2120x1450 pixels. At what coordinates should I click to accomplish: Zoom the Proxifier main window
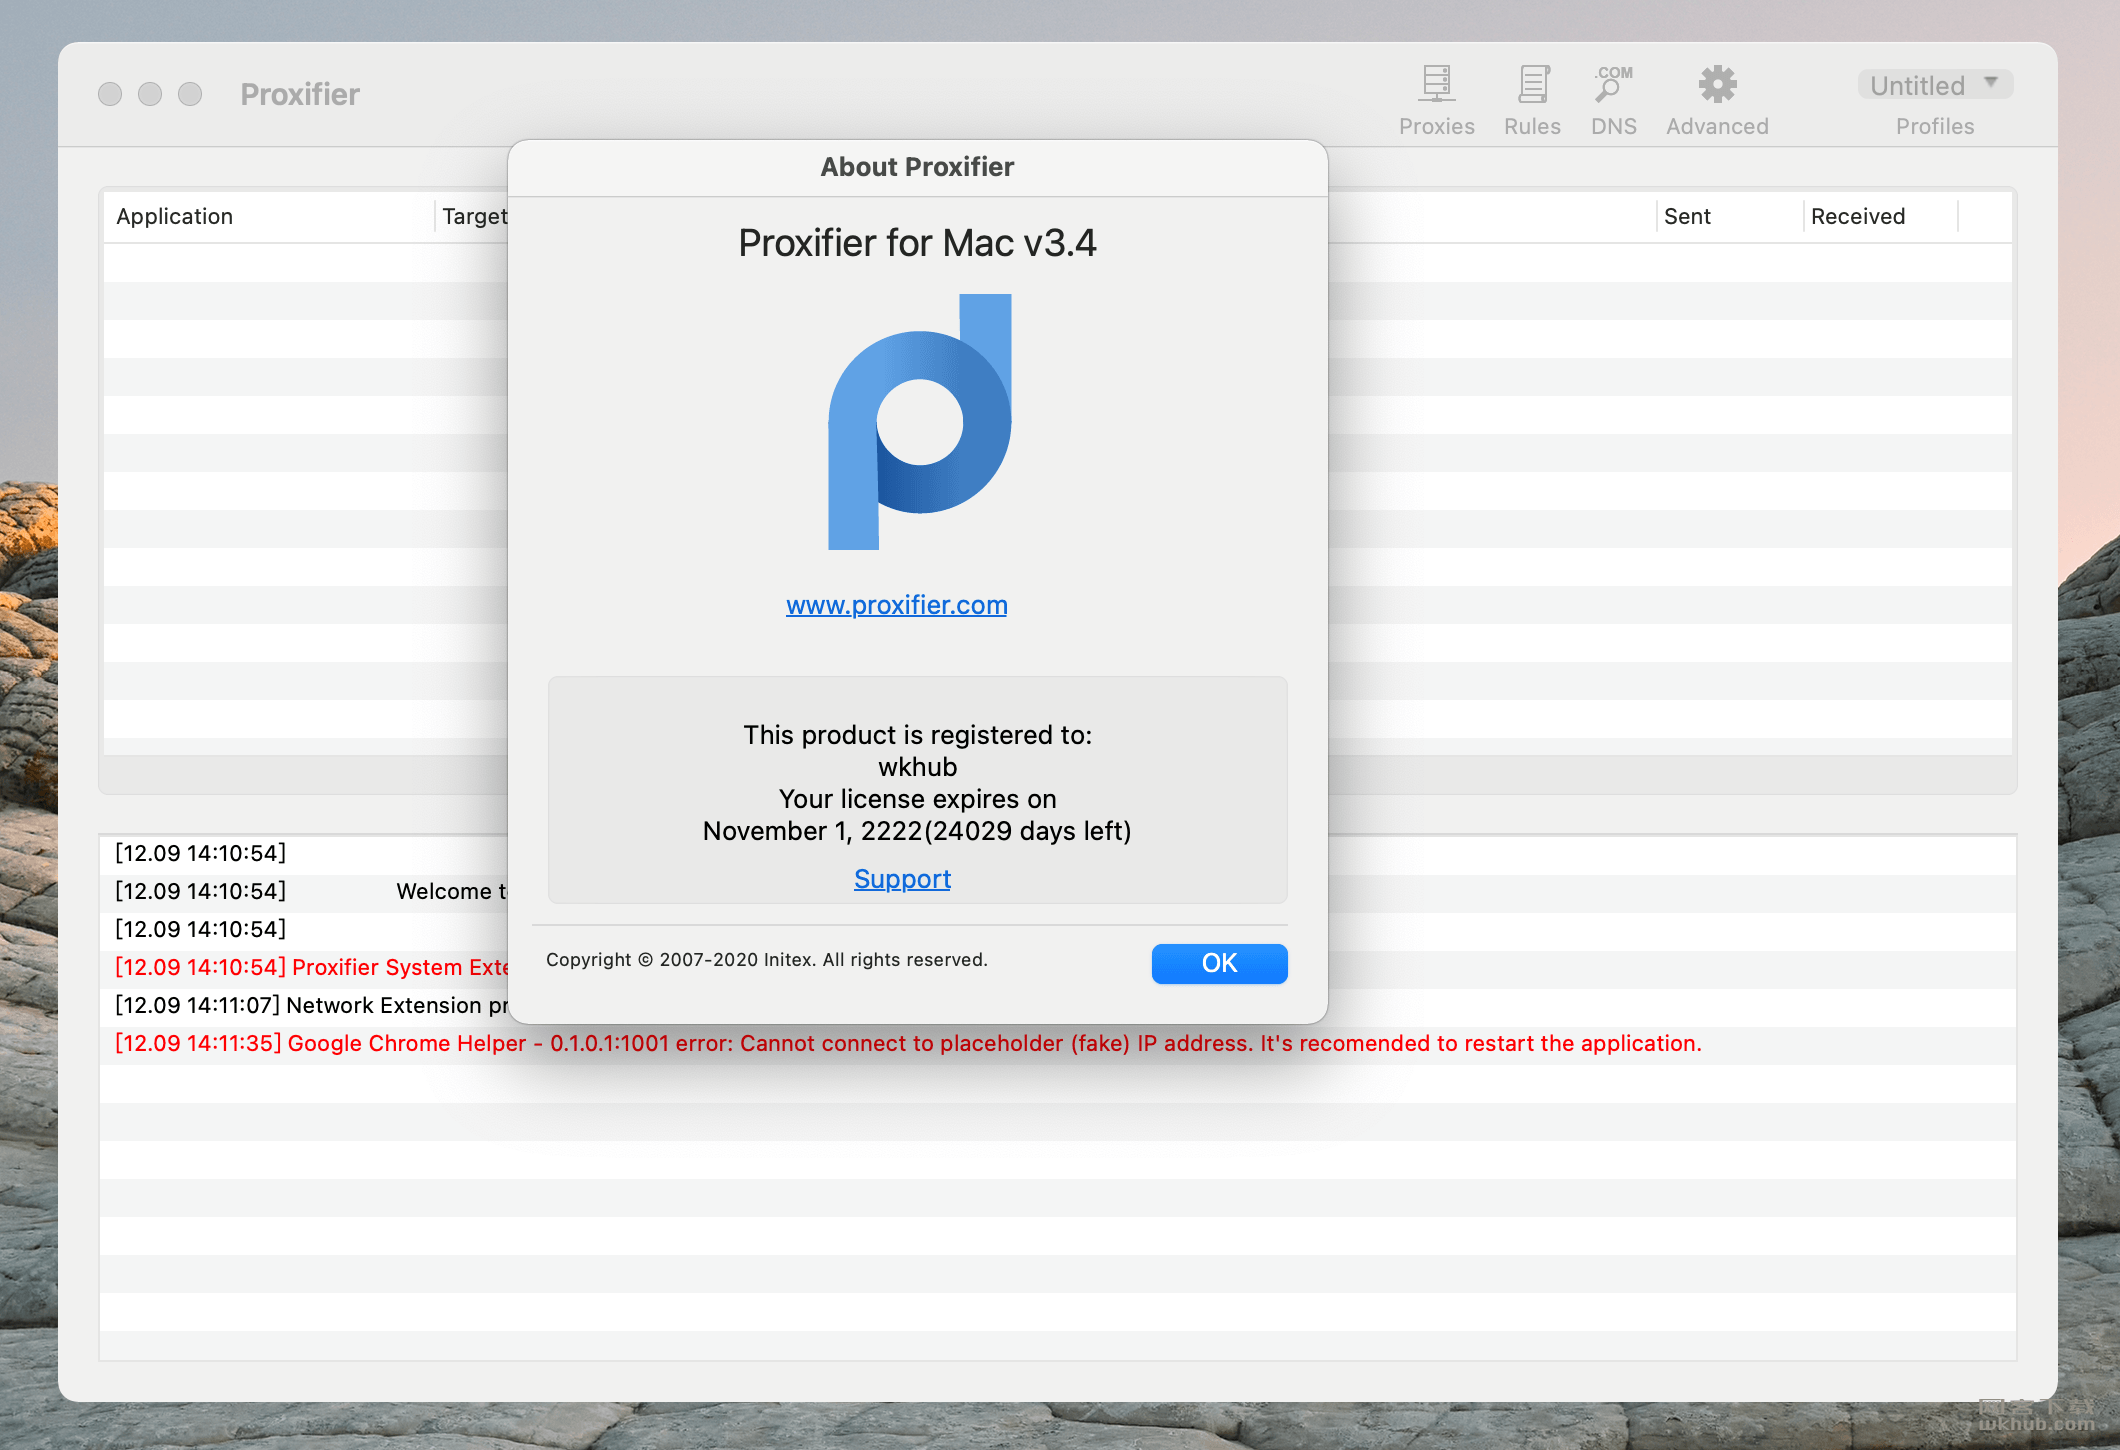pyautogui.click(x=190, y=94)
